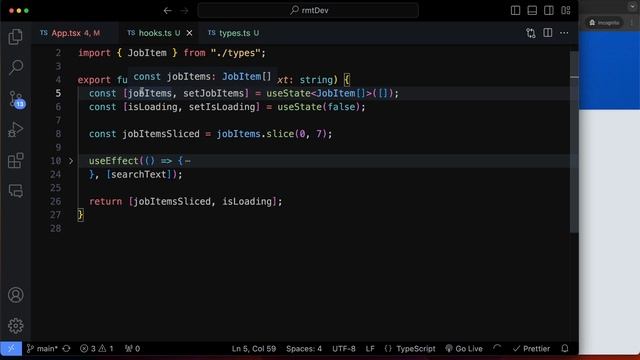Click the ports forwarded indicator showing 0

tap(133, 349)
